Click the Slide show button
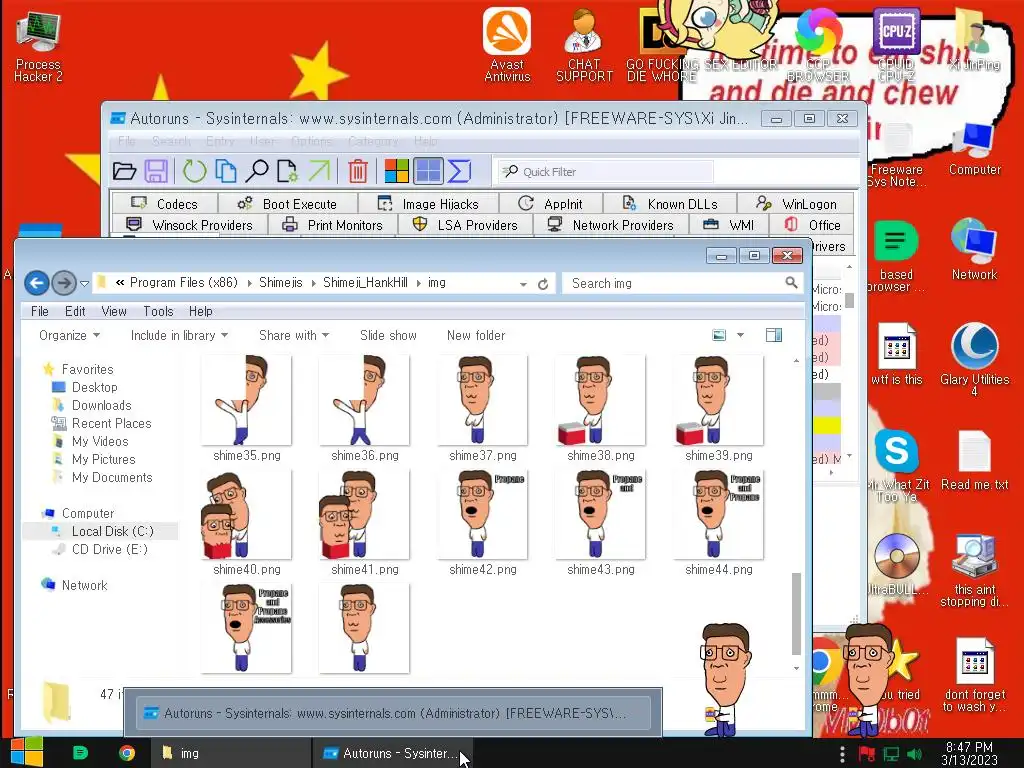The height and width of the screenshot is (768, 1024). [388, 335]
